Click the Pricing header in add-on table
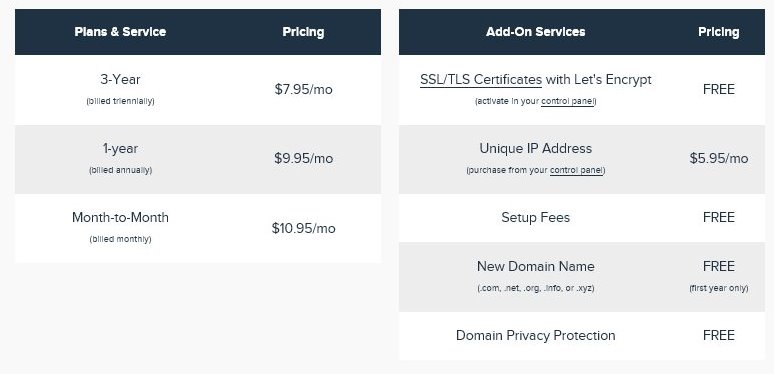The width and height of the screenshot is (774, 374). pyautogui.click(x=719, y=32)
